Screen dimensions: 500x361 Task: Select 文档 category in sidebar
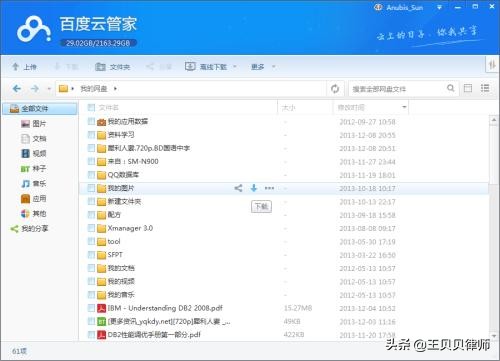34,139
